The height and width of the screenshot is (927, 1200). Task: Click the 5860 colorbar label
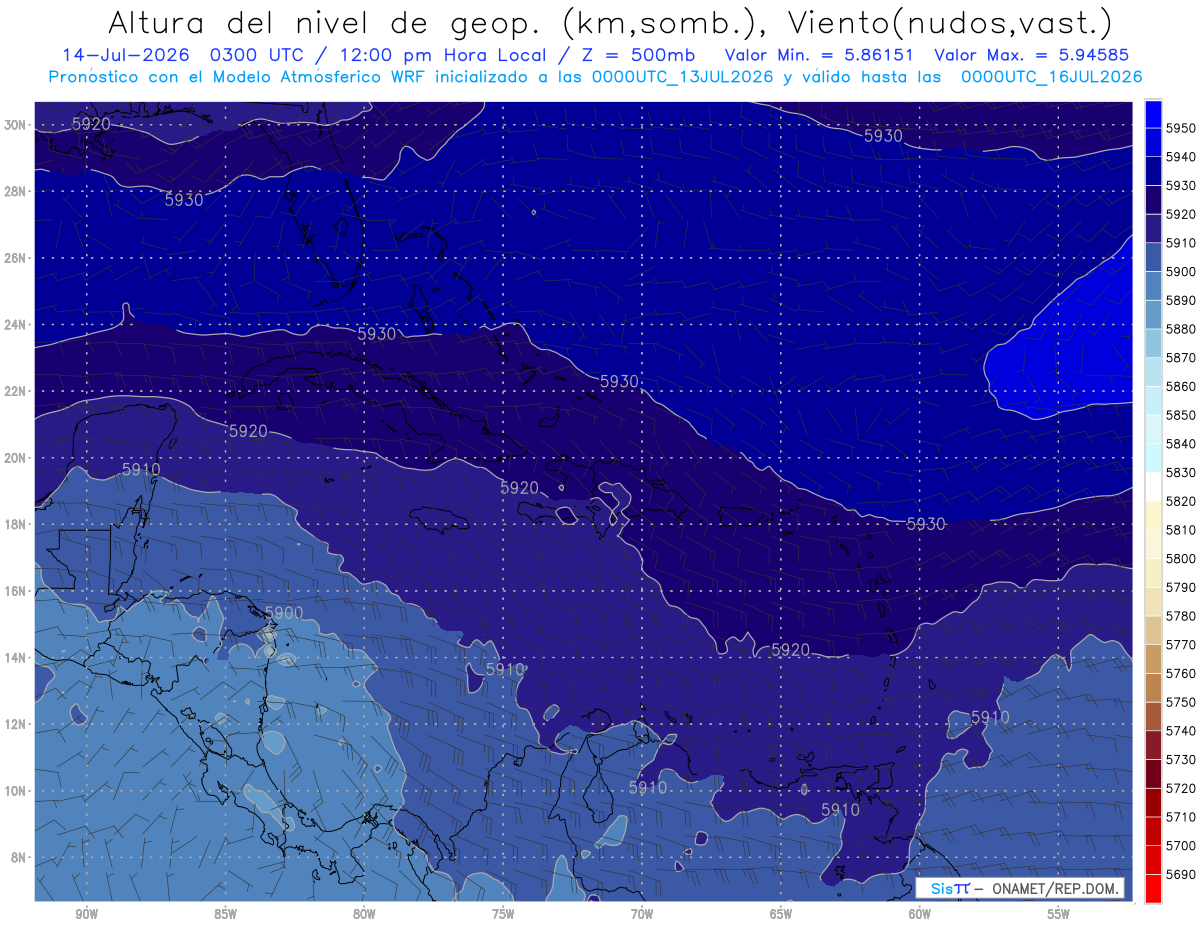point(1182,386)
